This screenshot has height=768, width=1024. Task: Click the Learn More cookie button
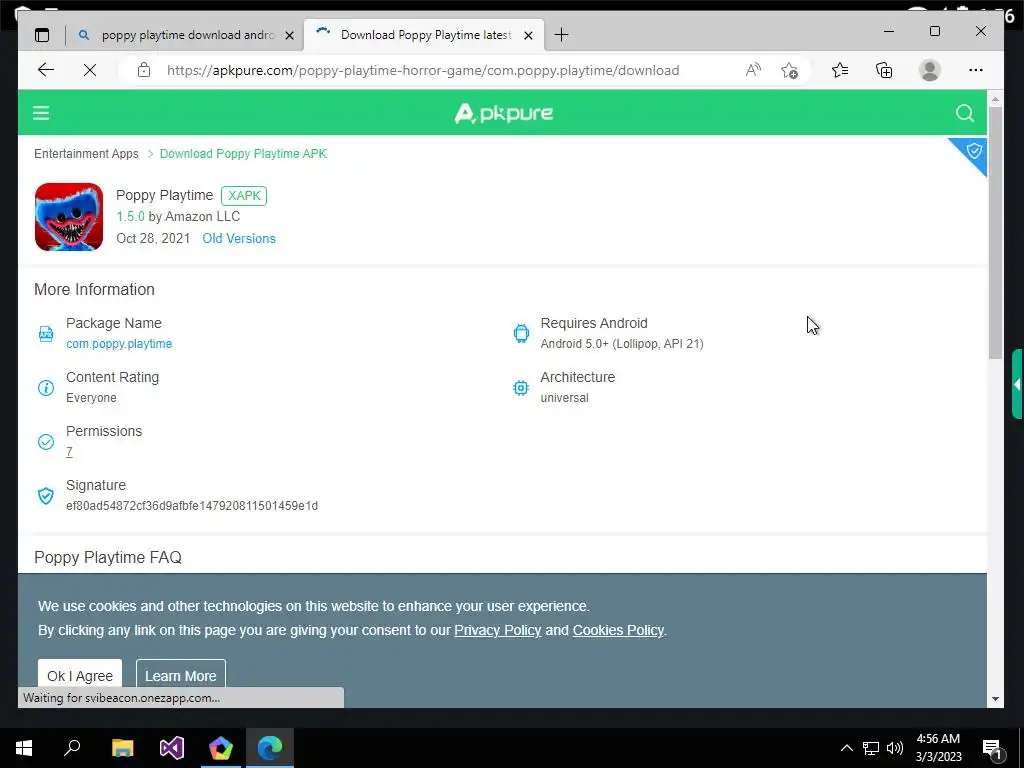coord(181,676)
